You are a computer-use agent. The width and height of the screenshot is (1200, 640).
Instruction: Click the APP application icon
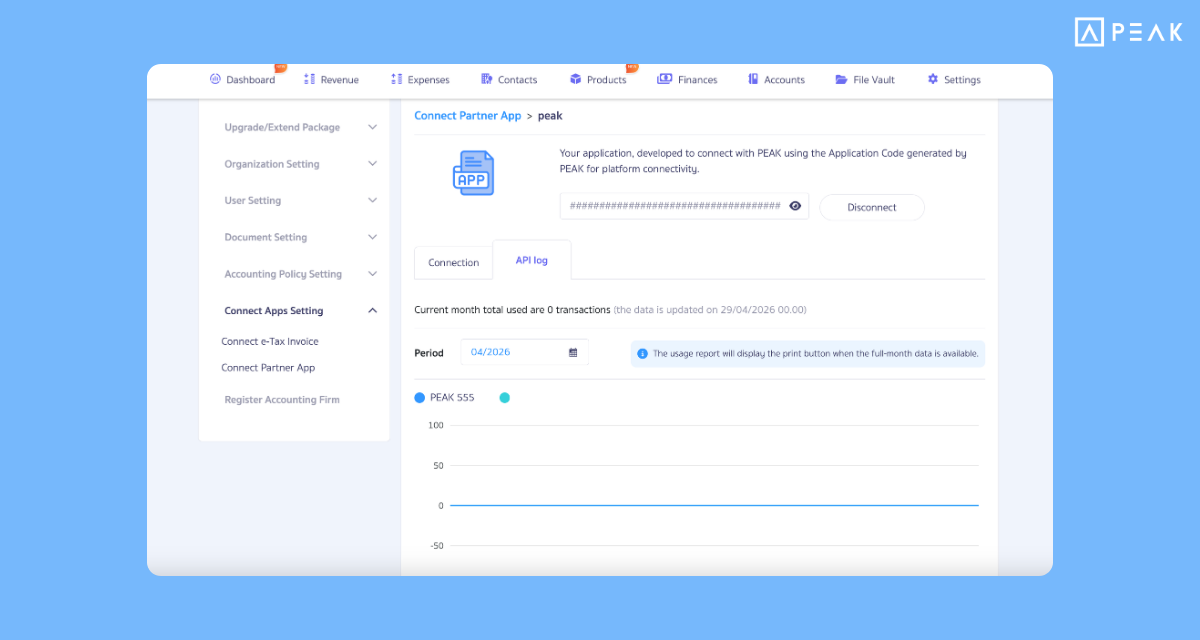(471, 172)
